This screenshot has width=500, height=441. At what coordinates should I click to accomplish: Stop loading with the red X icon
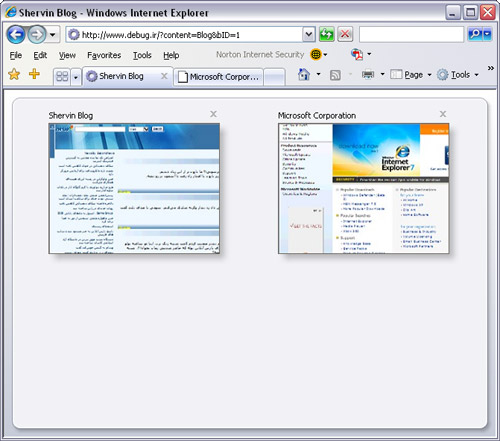point(345,34)
